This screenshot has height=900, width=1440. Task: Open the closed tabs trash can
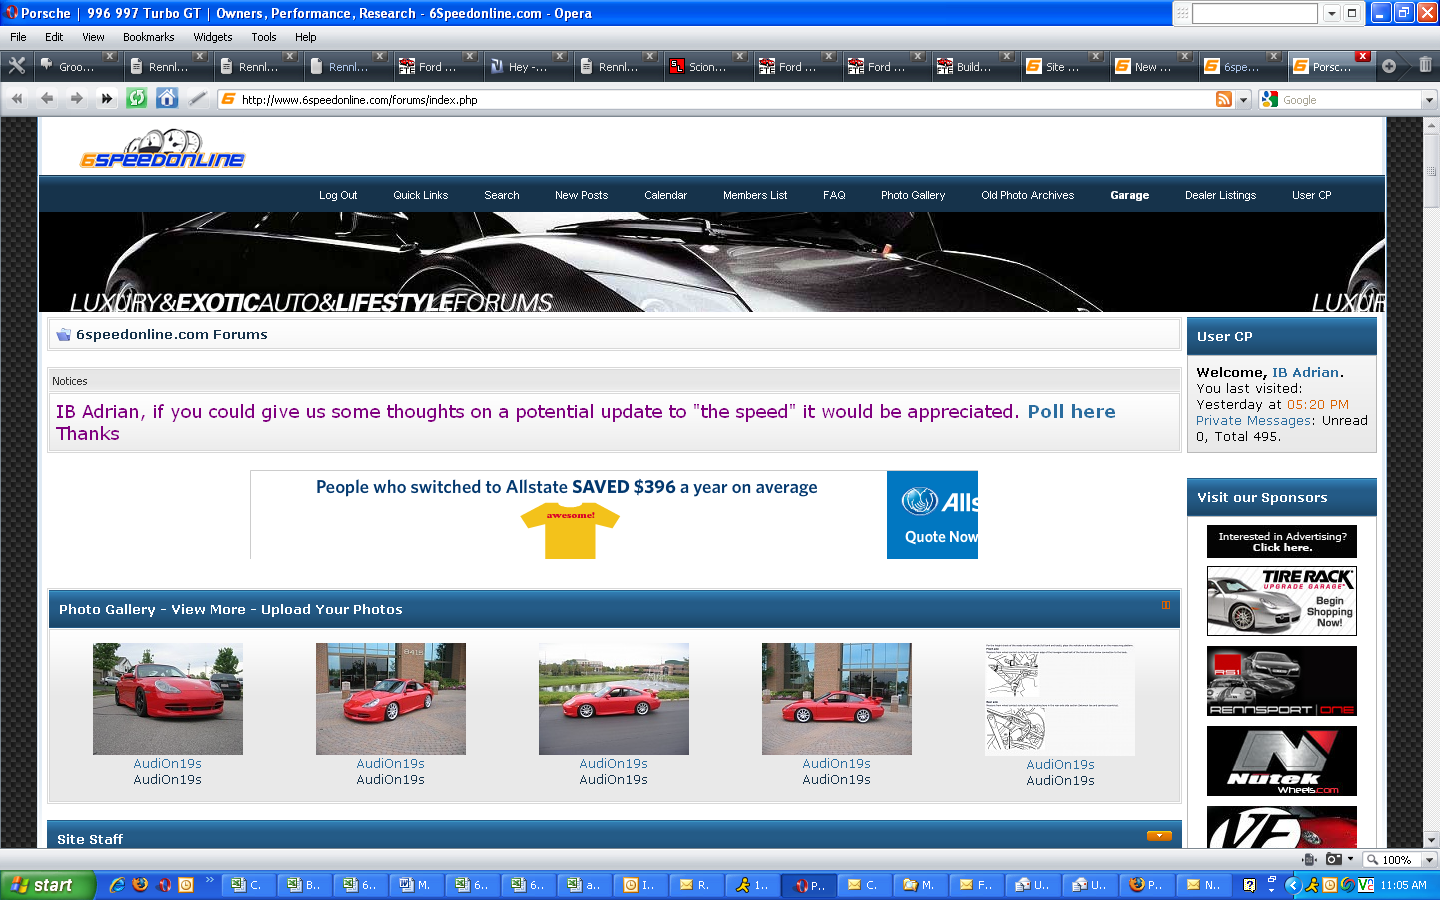(1425, 65)
